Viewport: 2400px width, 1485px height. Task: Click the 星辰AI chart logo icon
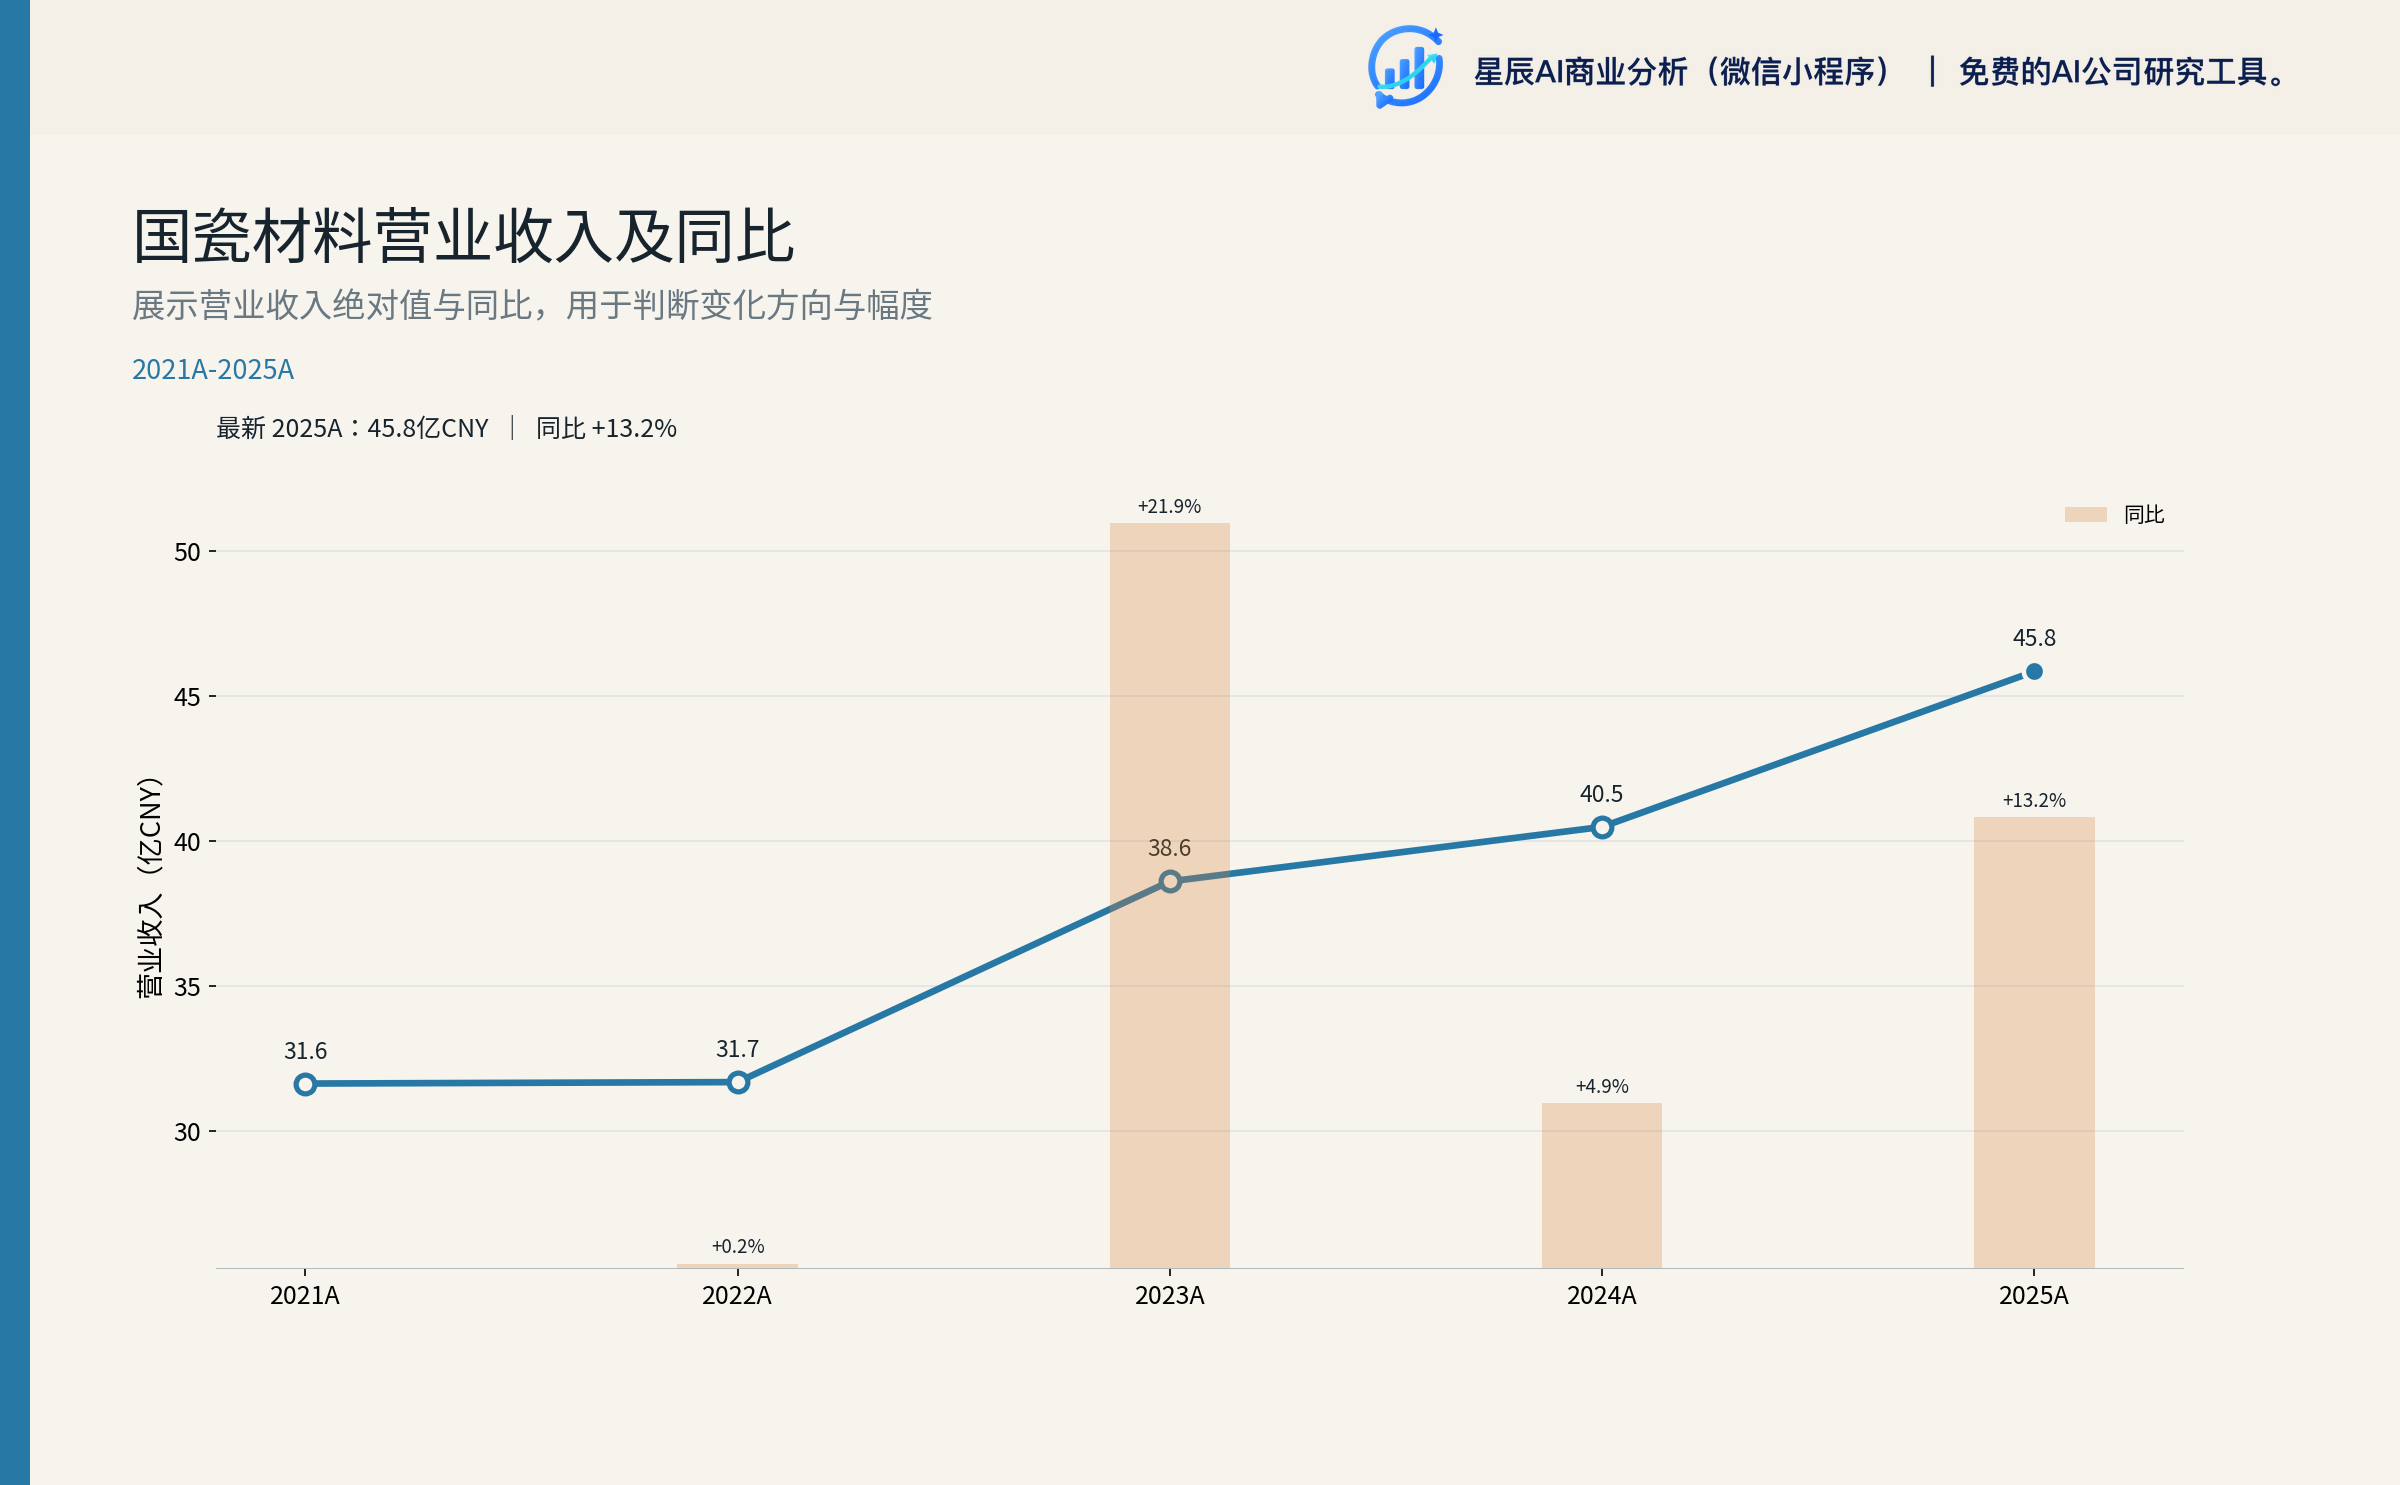[x=1405, y=67]
